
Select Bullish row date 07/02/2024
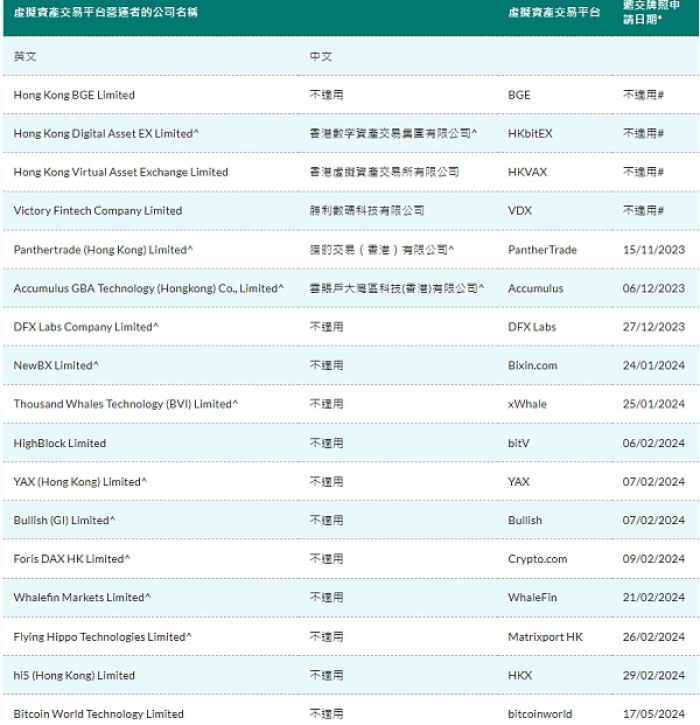(654, 520)
